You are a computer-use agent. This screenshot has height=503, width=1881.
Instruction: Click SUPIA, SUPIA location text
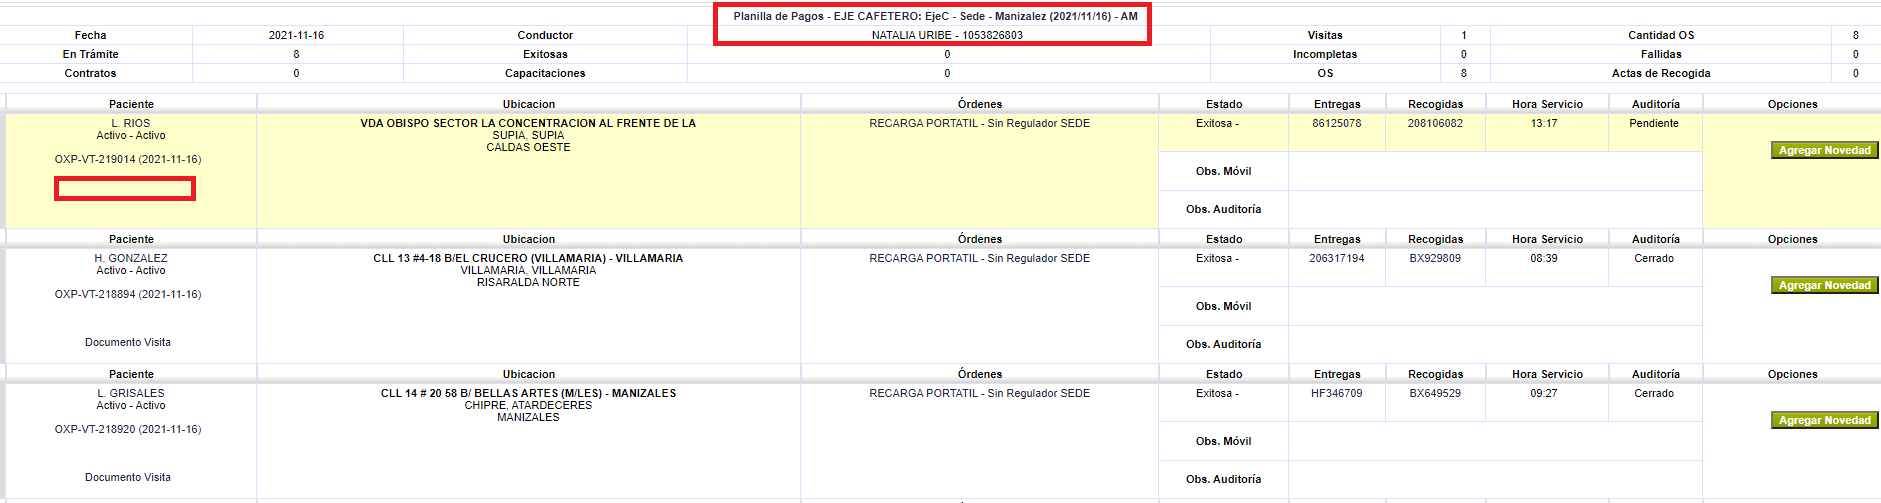coord(528,135)
